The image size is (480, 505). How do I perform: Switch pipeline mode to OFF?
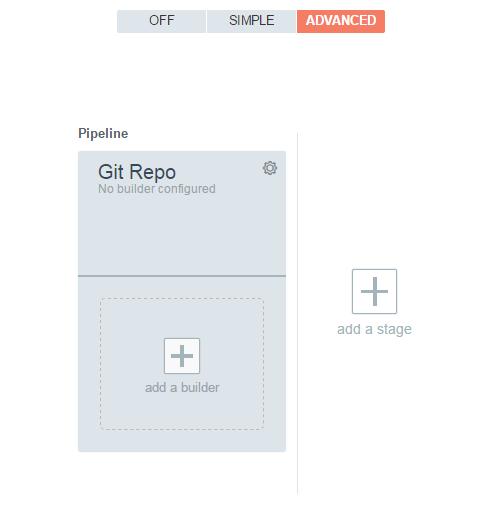coord(161,21)
